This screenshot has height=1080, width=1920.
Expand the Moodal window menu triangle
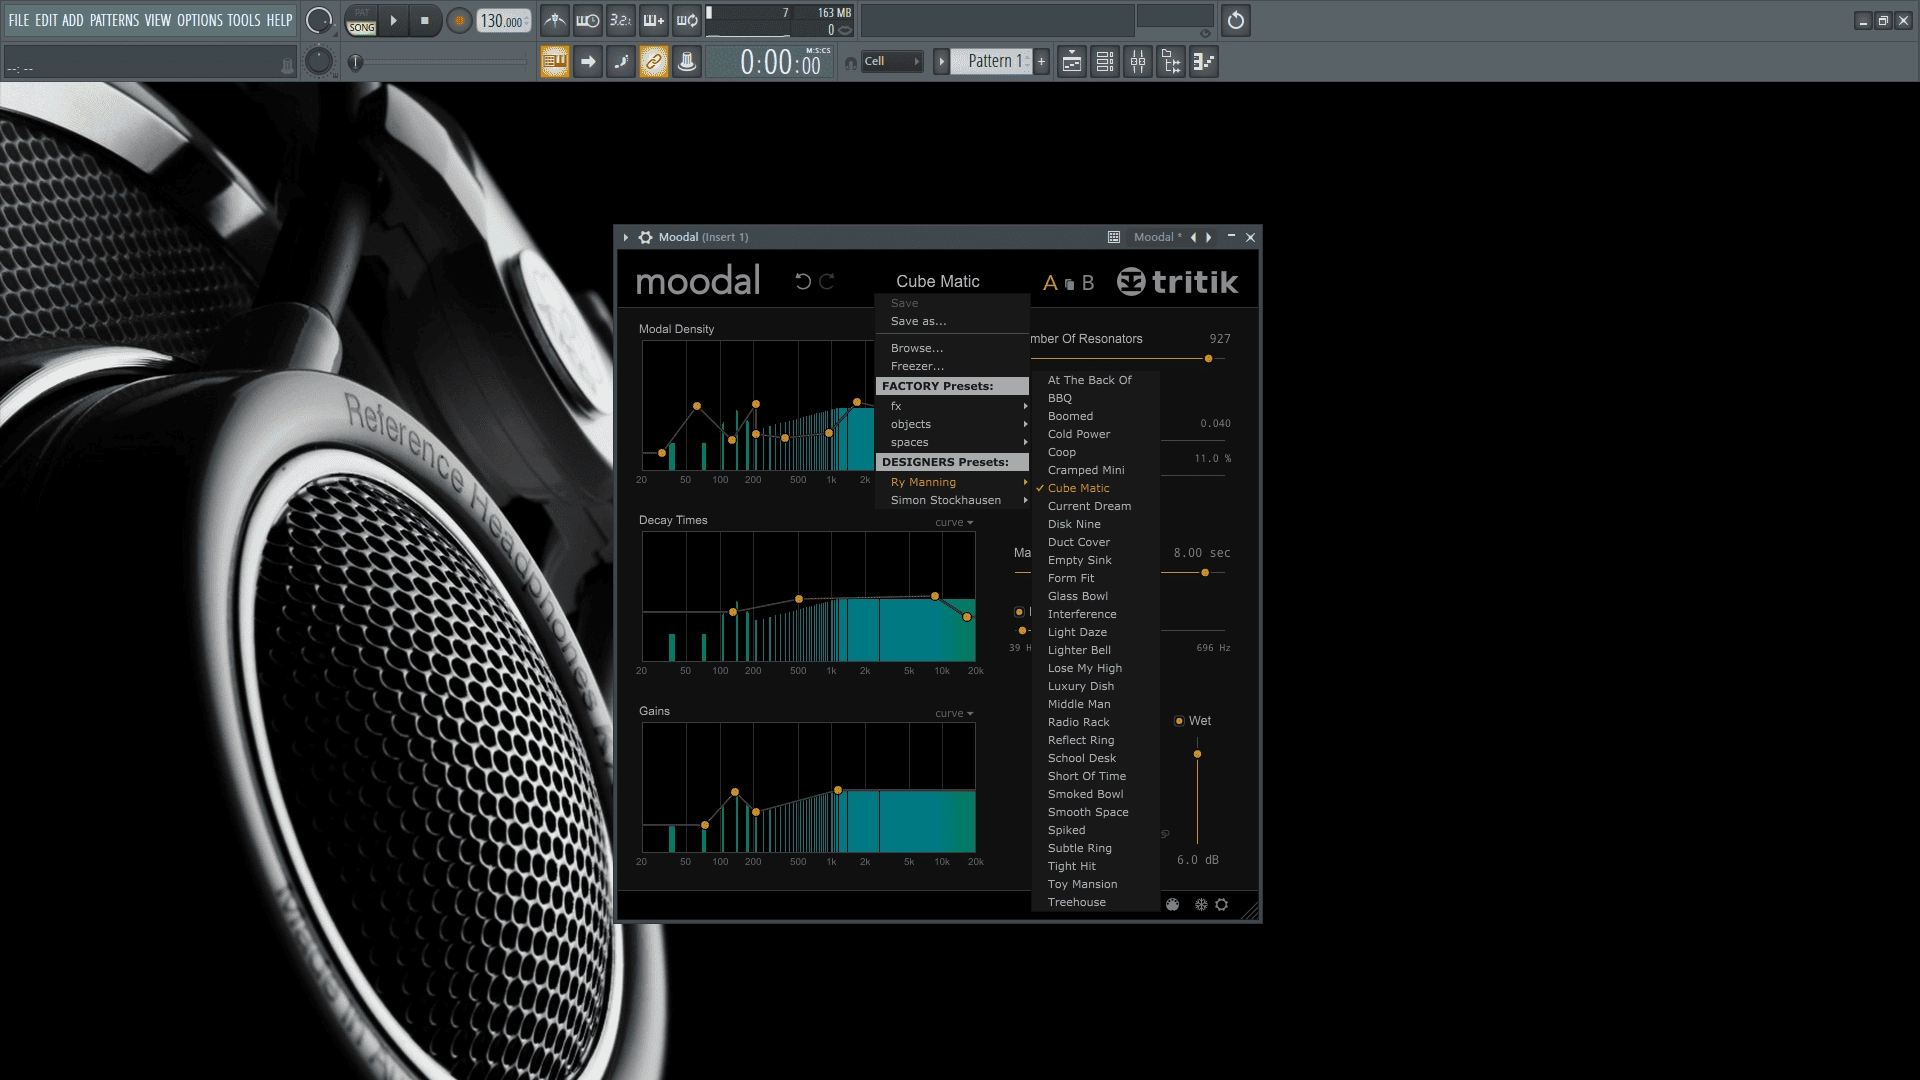click(x=626, y=237)
